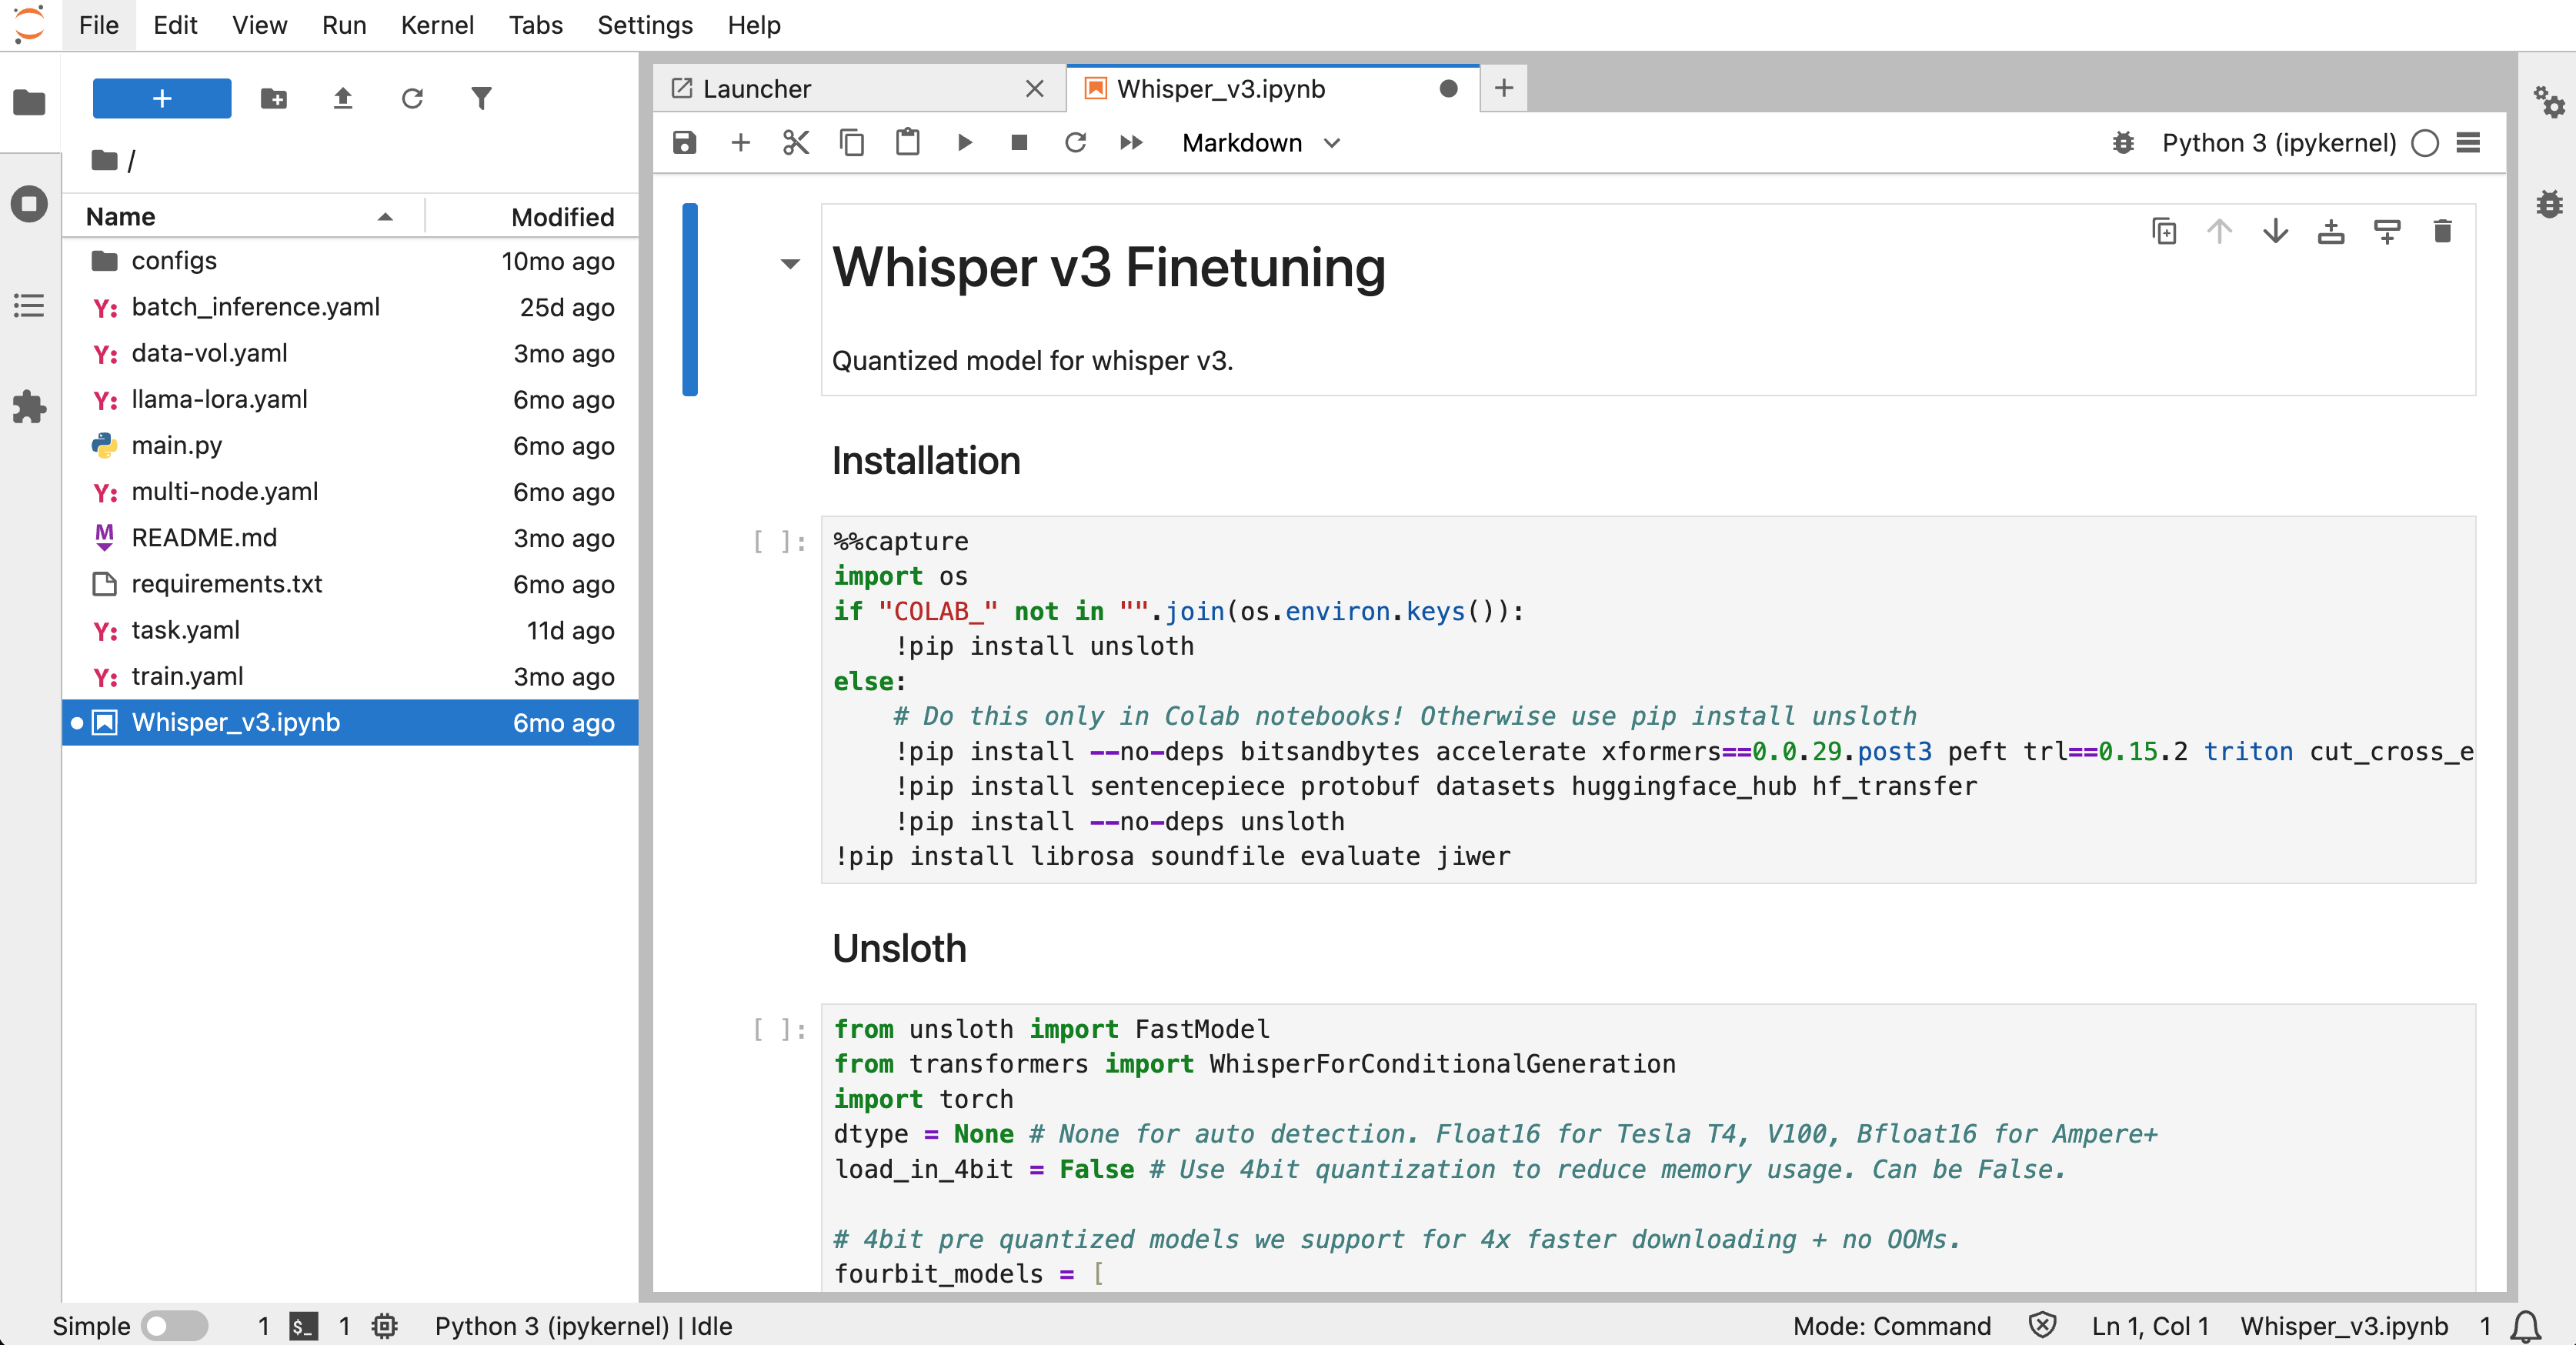This screenshot has width=2576, height=1345.
Task: Open the Extension Manager puzzle icon
Action: [29, 407]
